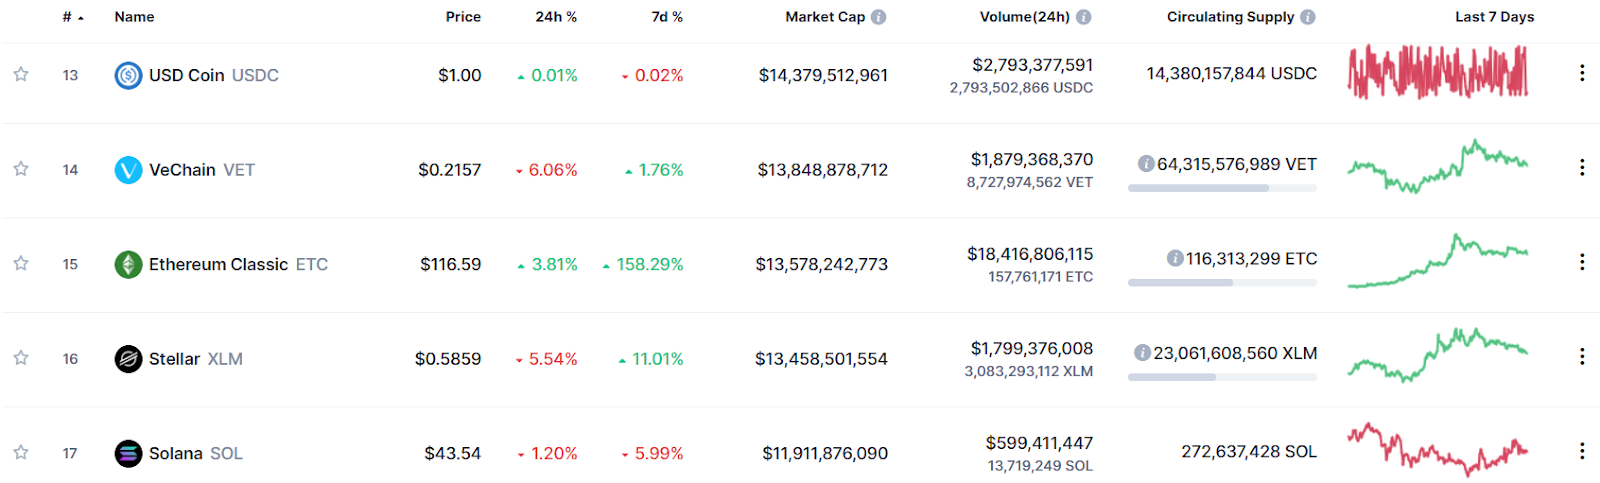This screenshot has width=1600, height=483.
Task: Click Solana price $43.54
Action: [453, 453]
